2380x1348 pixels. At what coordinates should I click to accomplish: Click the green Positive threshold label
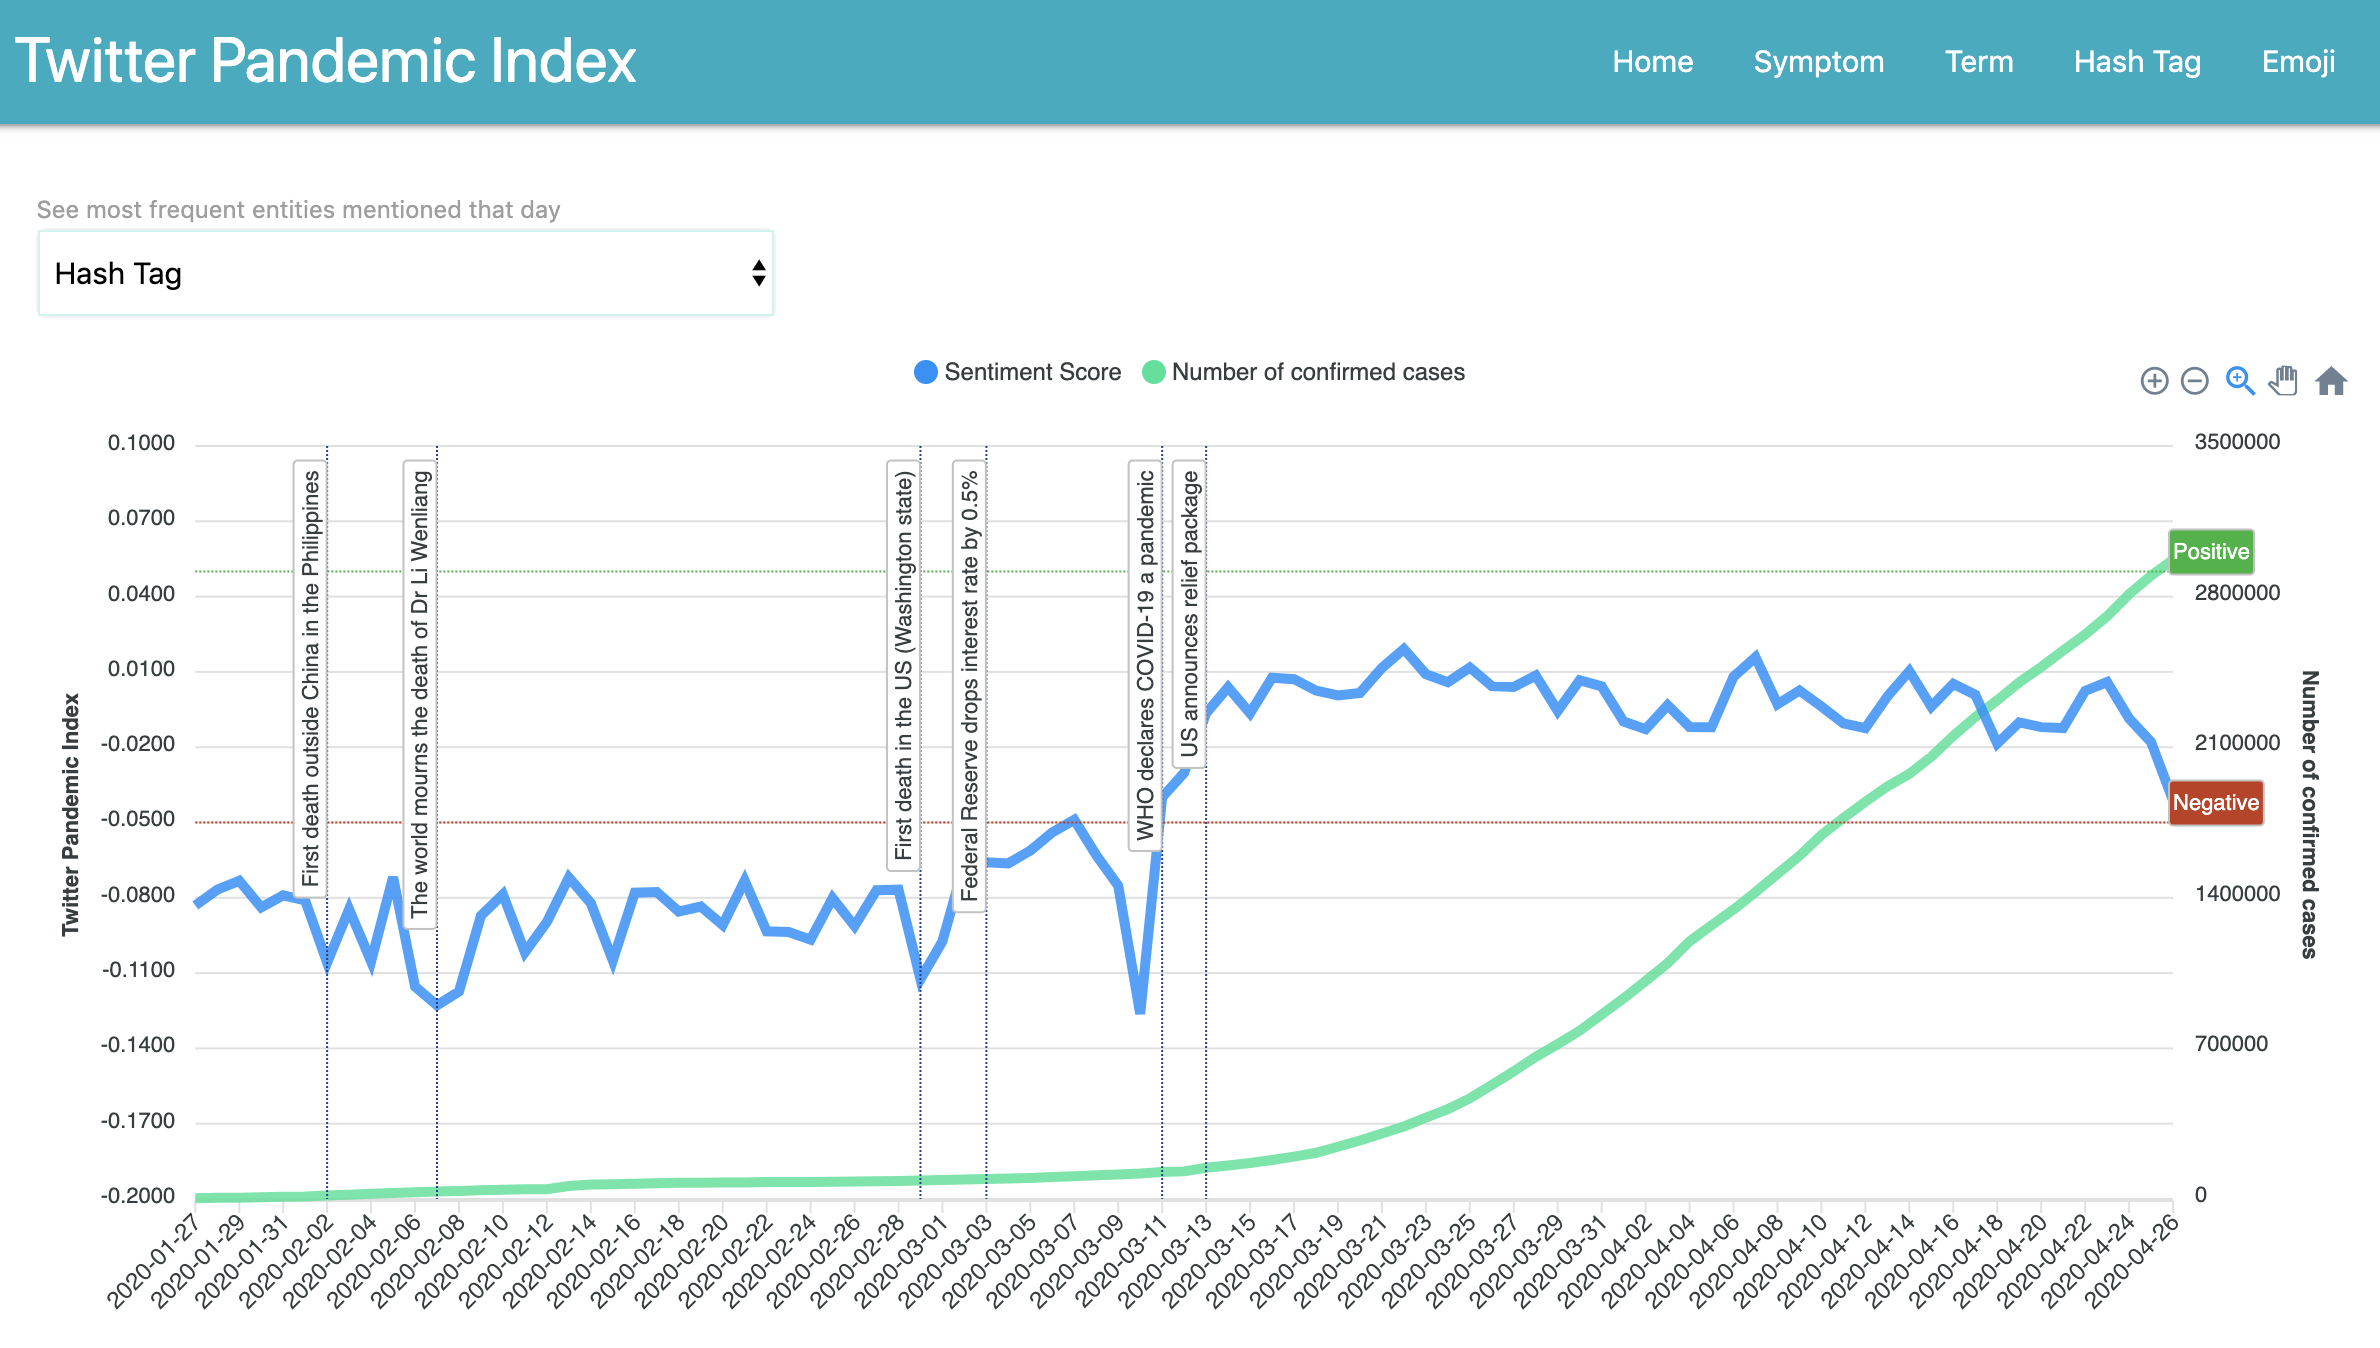pyautogui.click(x=2210, y=552)
